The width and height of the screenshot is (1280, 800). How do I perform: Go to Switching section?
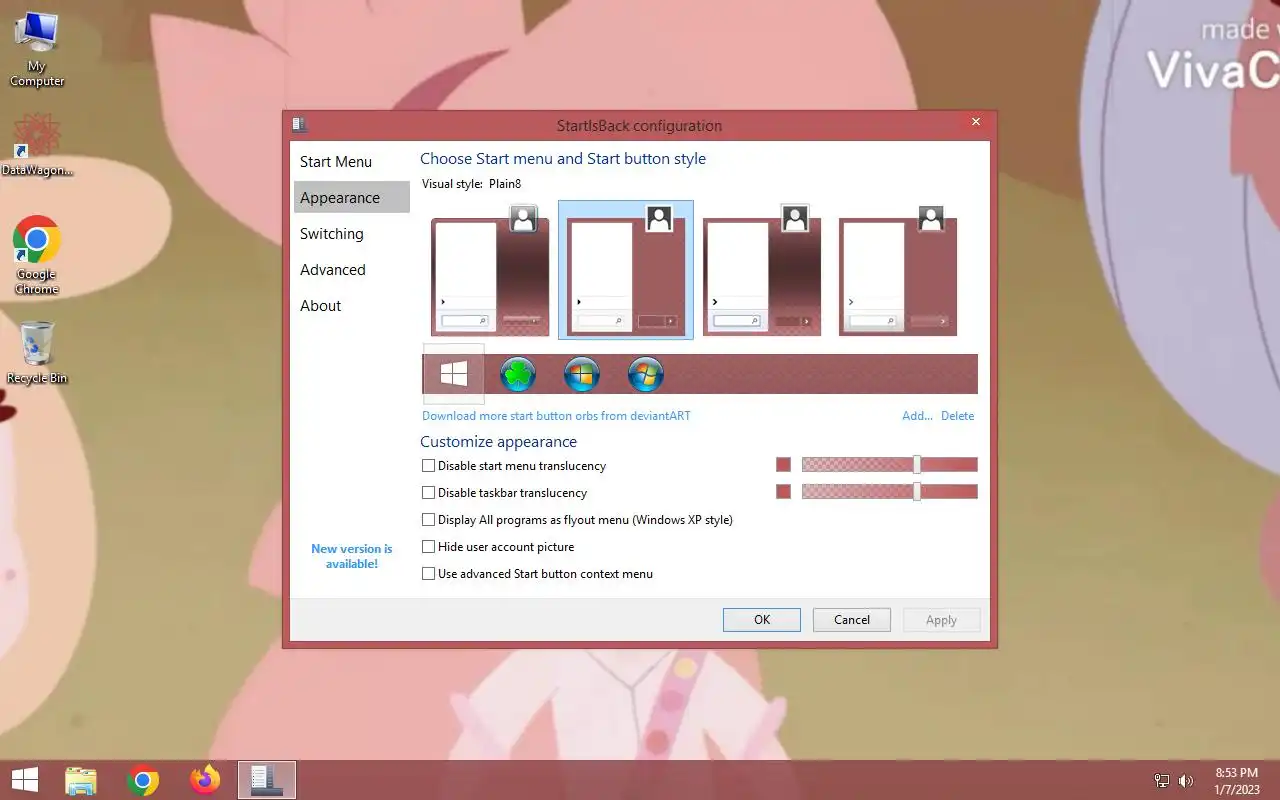pos(352,234)
